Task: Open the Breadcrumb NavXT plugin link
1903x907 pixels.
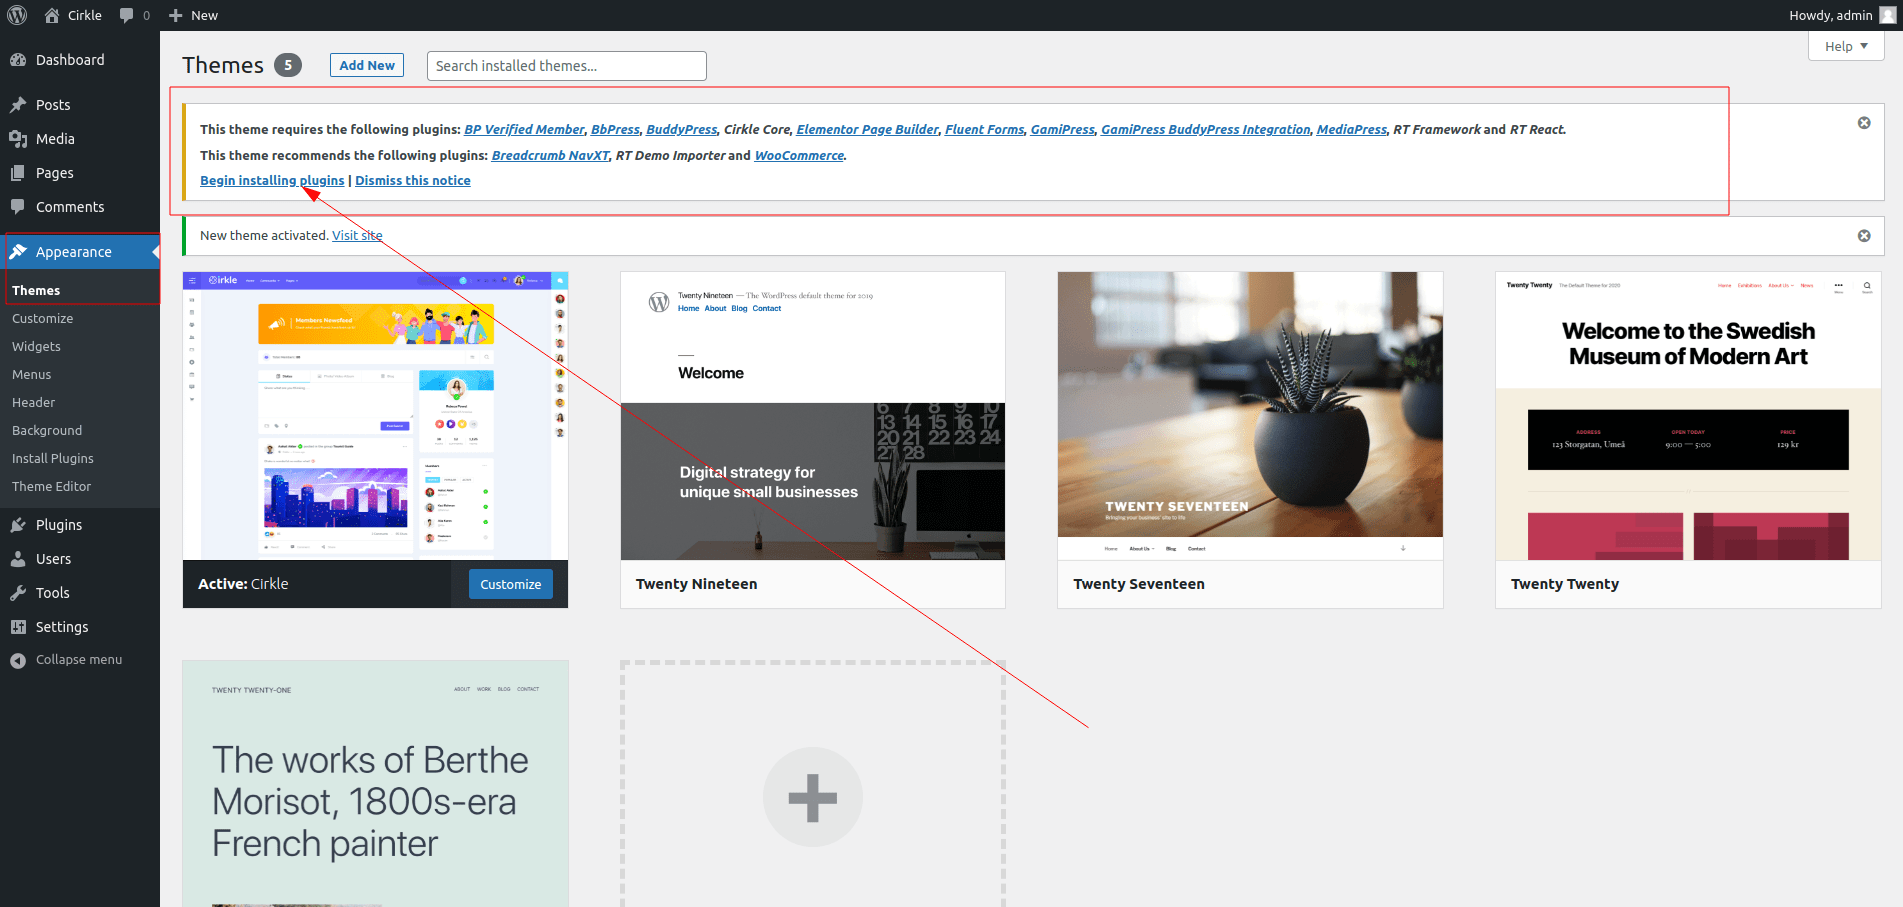Action: (x=551, y=155)
